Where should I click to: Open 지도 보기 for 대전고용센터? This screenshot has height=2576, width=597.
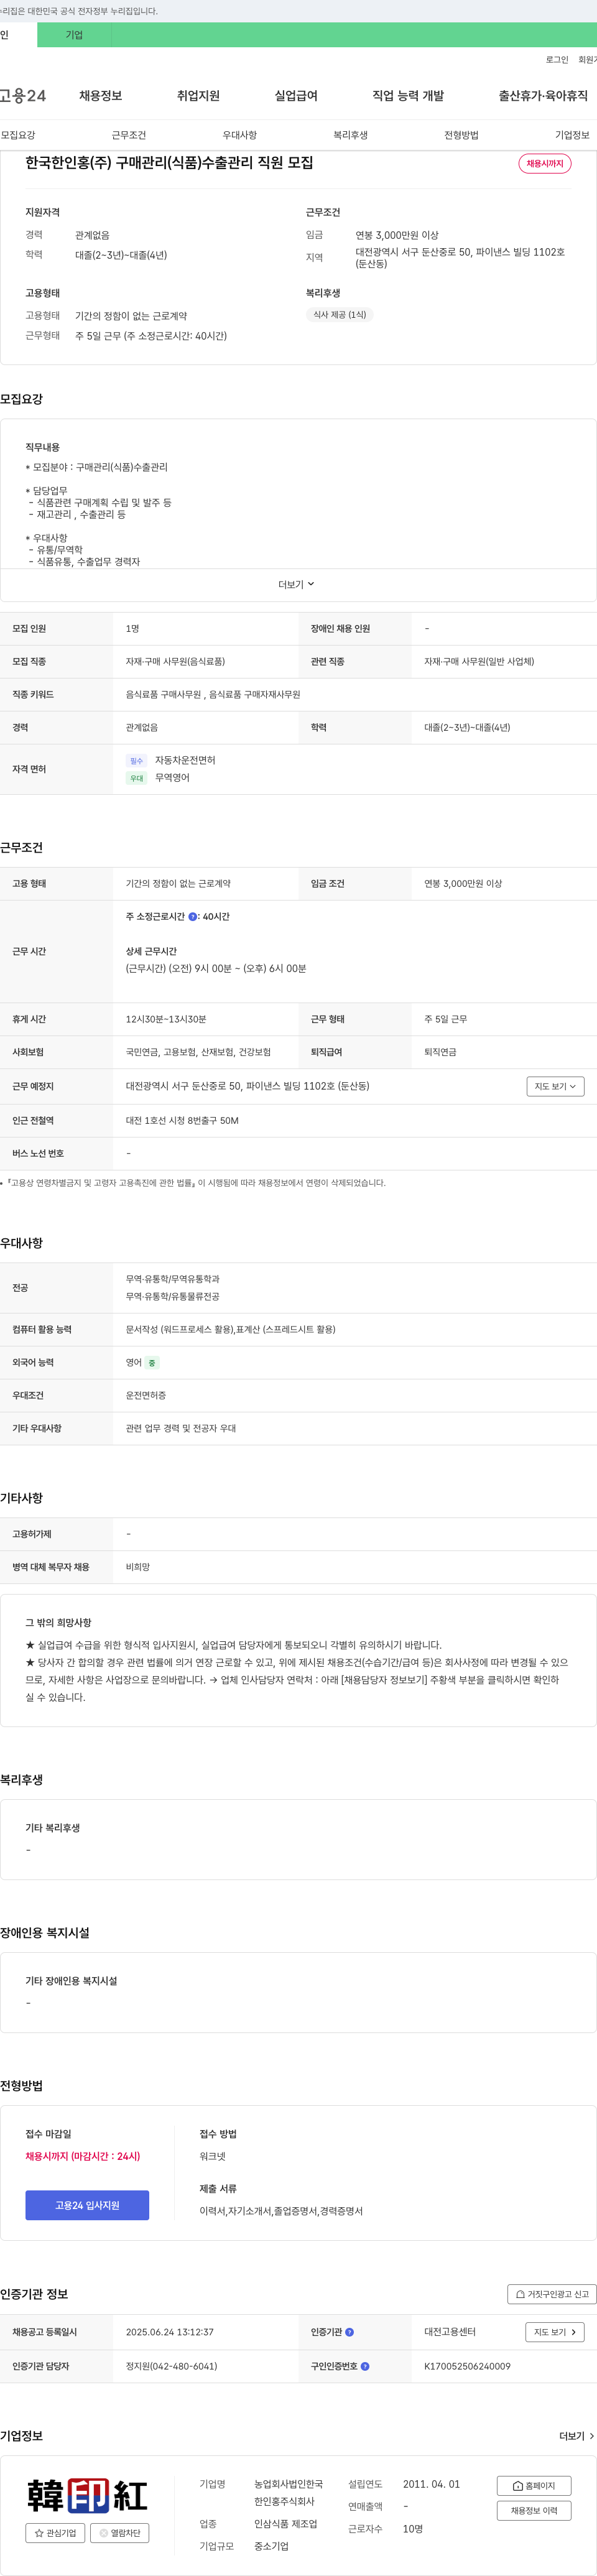(x=555, y=2332)
